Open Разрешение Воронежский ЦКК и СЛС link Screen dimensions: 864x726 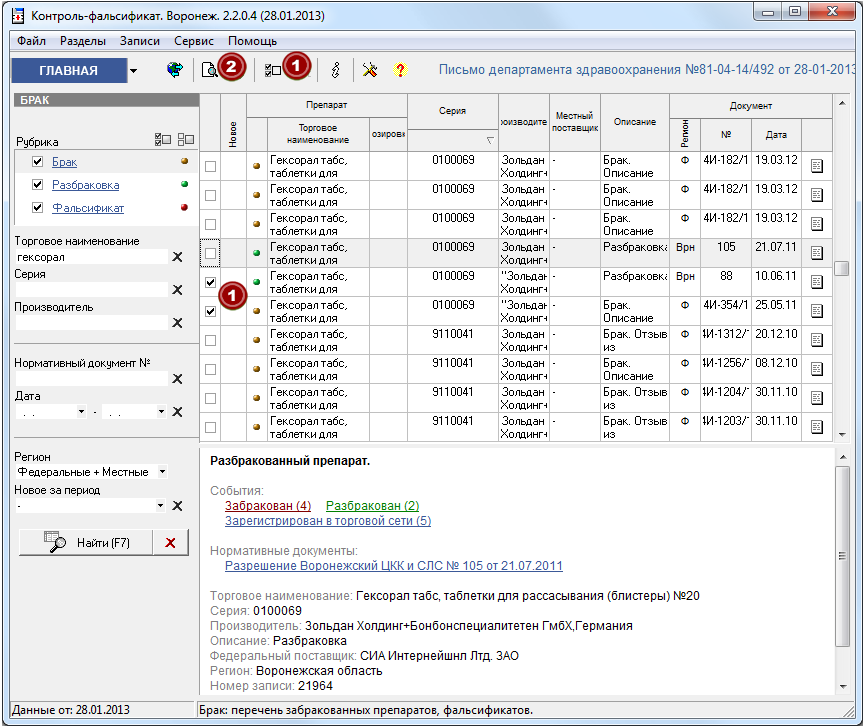tap(393, 566)
